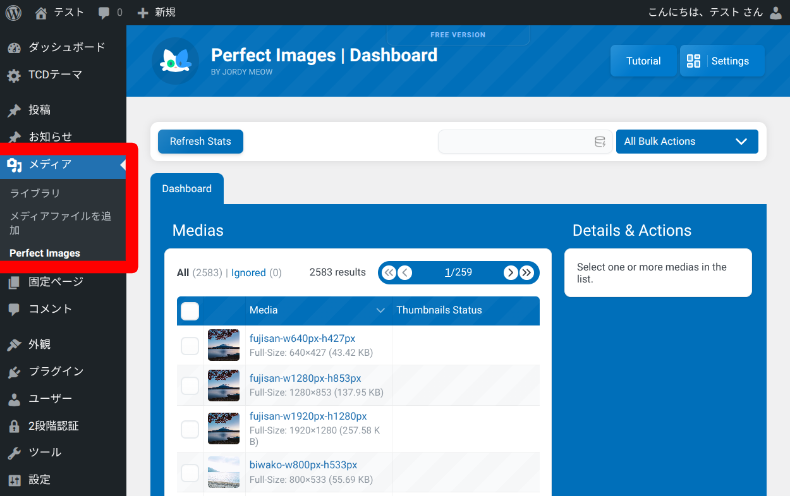The image size is (790, 496).
Task: Open ダッシュボード in sidebar
Action: (63, 47)
